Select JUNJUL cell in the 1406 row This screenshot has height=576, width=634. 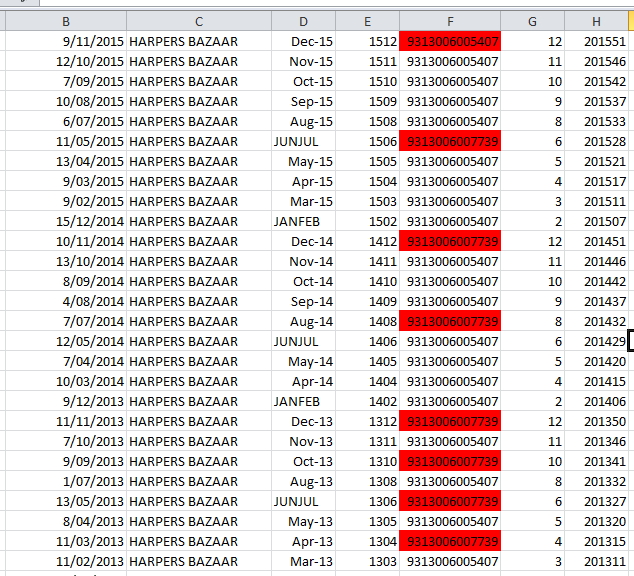303,342
